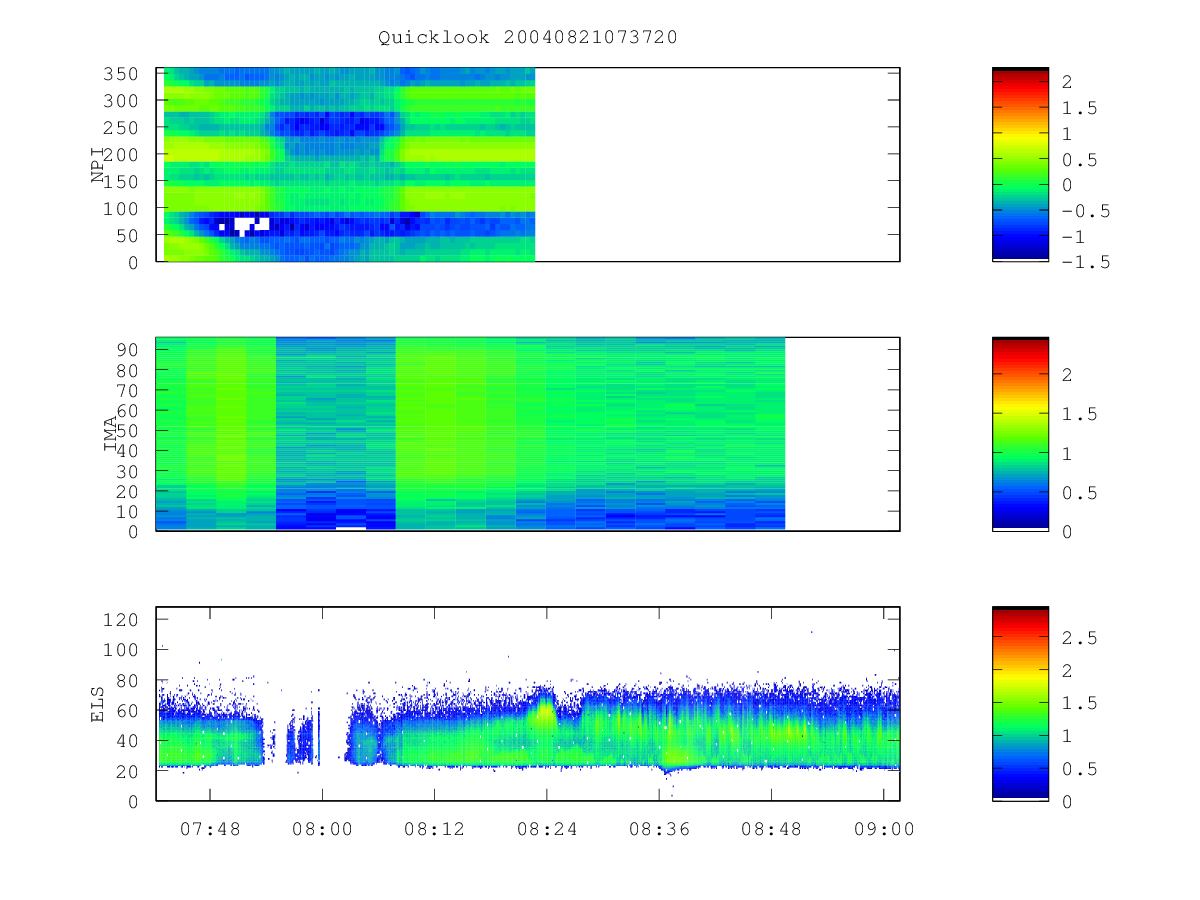Click the 0.5 label on ELS colorbar
Screen dimensions: 1200x900
[1082, 769]
